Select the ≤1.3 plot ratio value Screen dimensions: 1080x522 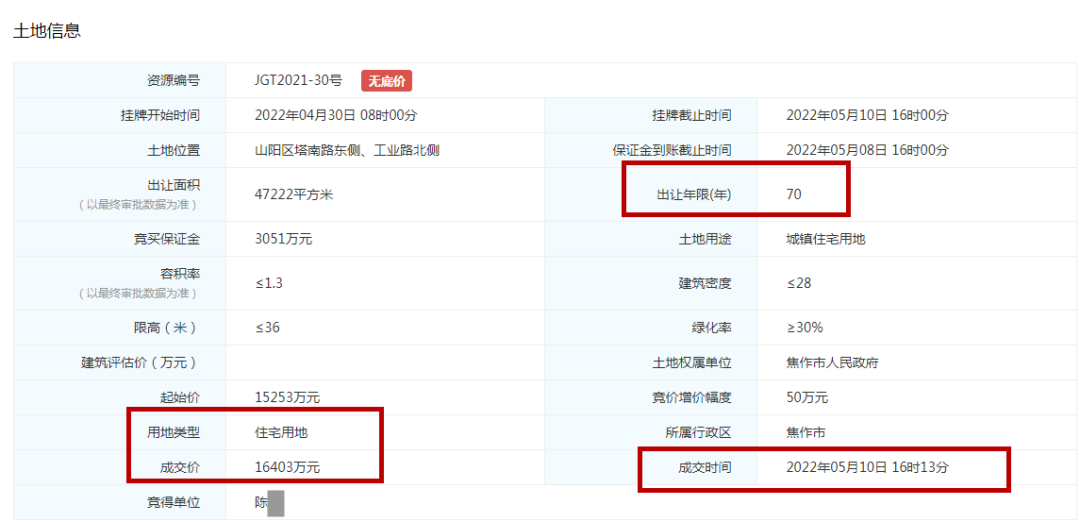click(x=269, y=283)
